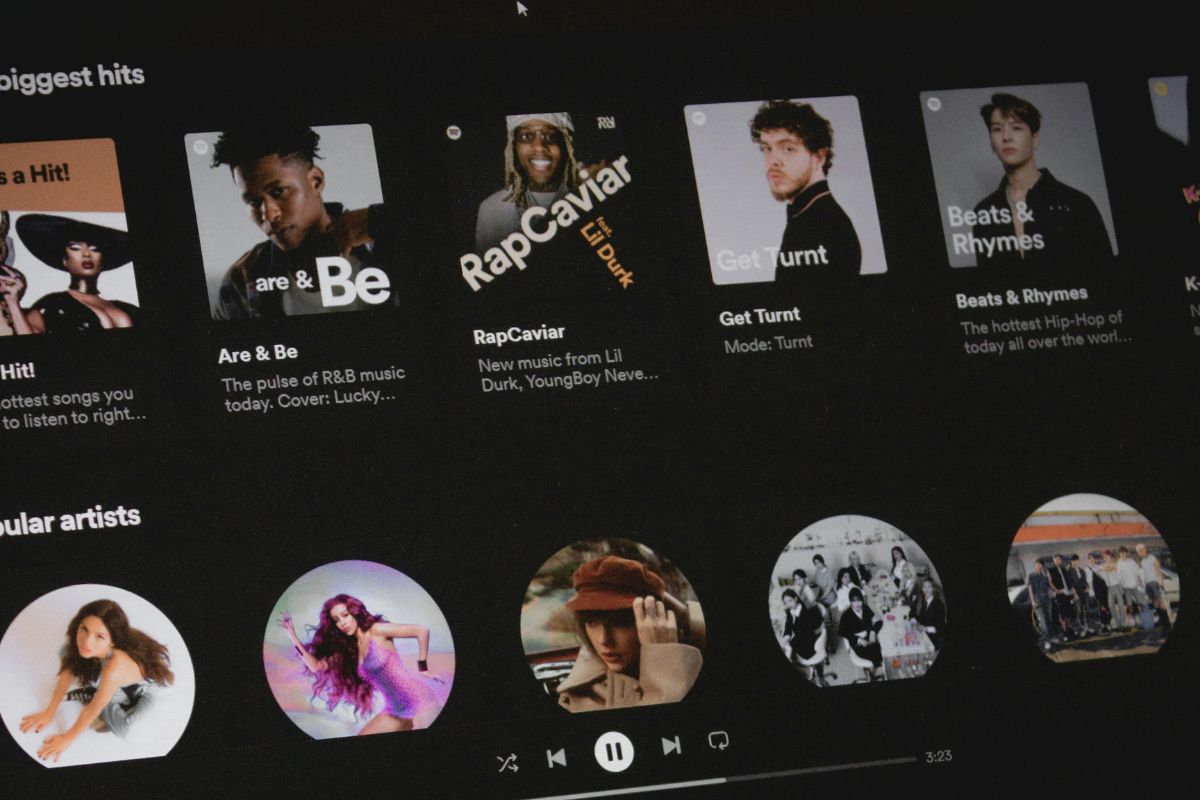Select the artist circle with purple-haired performer
Image resolution: width=1200 pixels, height=800 pixels.
pyautogui.click(x=358, y=650)
